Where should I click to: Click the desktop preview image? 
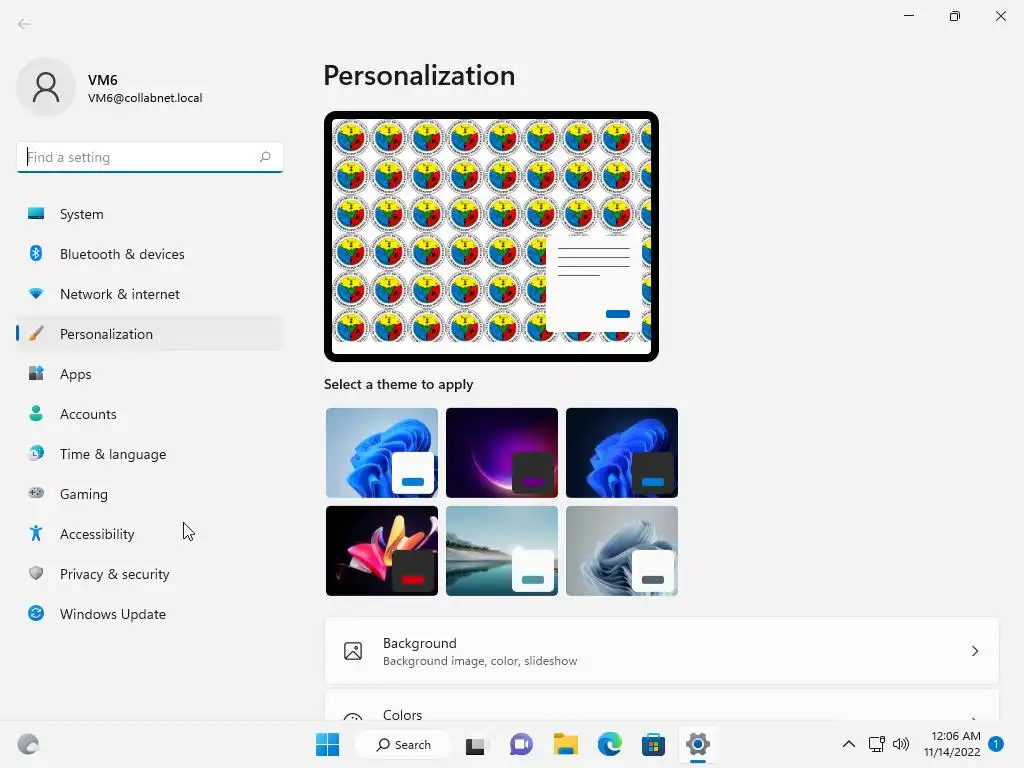pos(491,236)
